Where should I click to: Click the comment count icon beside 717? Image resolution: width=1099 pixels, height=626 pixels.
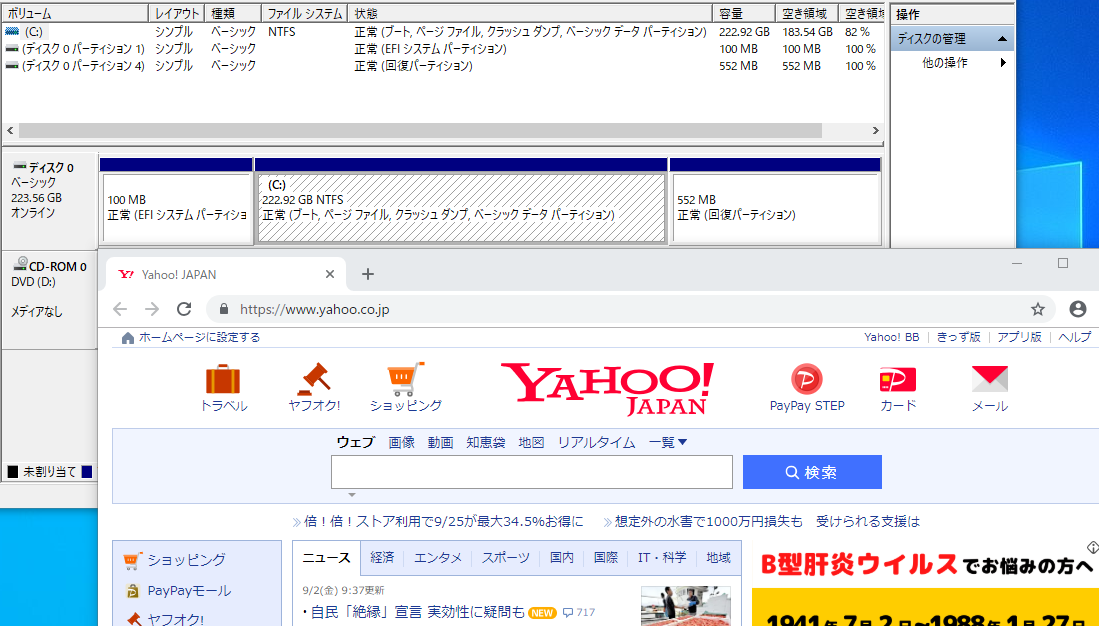tap(568, 613)
